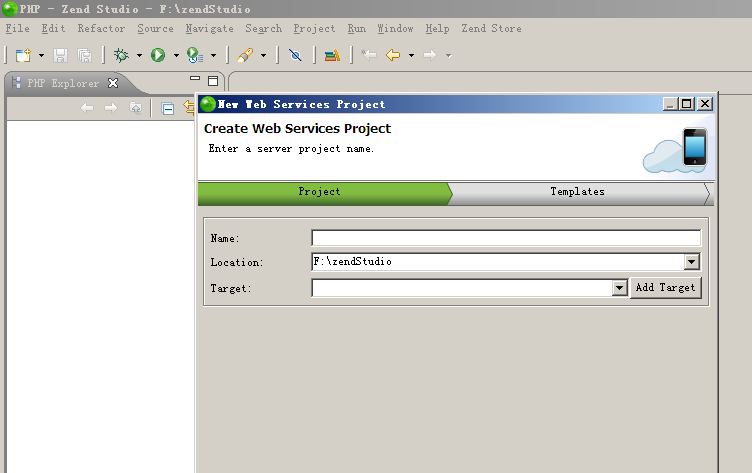Click the Location path field

pos(497,262)
